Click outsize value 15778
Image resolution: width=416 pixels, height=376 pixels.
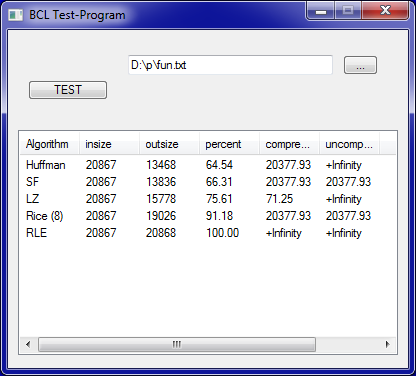click(x=161, y=199)
